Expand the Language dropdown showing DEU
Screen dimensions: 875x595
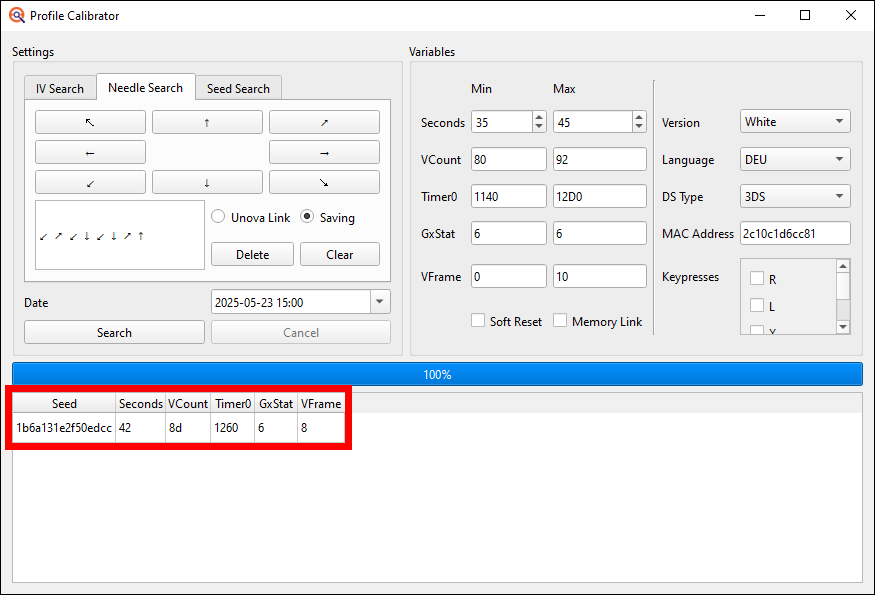(795, 159)
